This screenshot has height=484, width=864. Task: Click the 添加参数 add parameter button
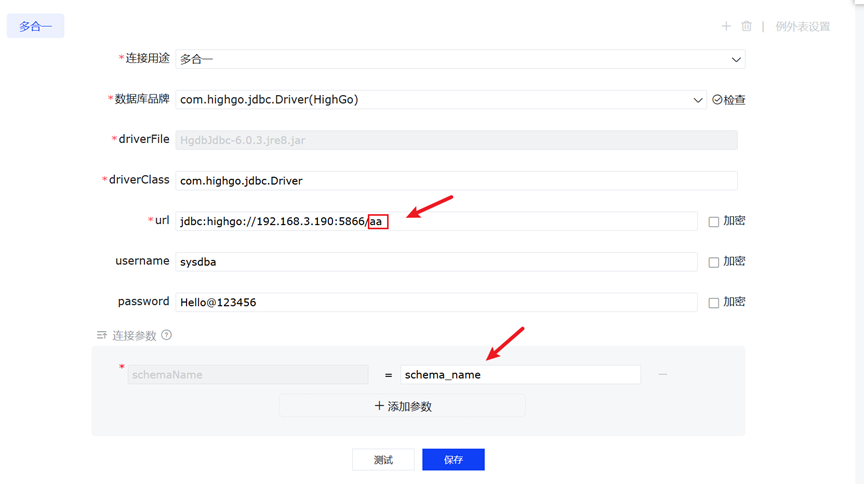tap(402, 406)
